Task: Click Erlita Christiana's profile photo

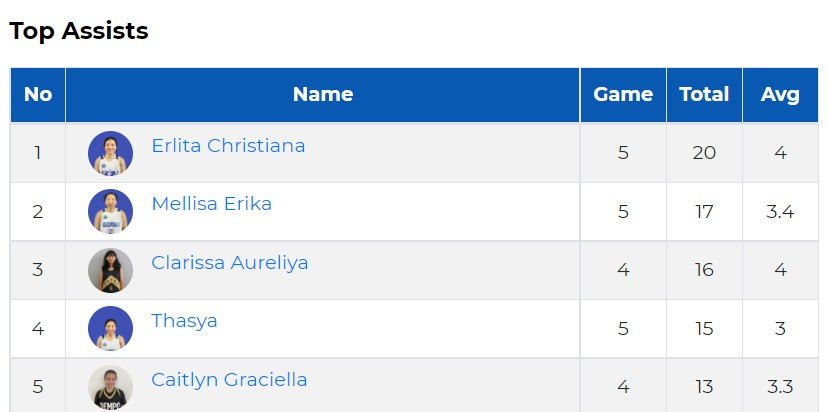Action: coord(110,153)
